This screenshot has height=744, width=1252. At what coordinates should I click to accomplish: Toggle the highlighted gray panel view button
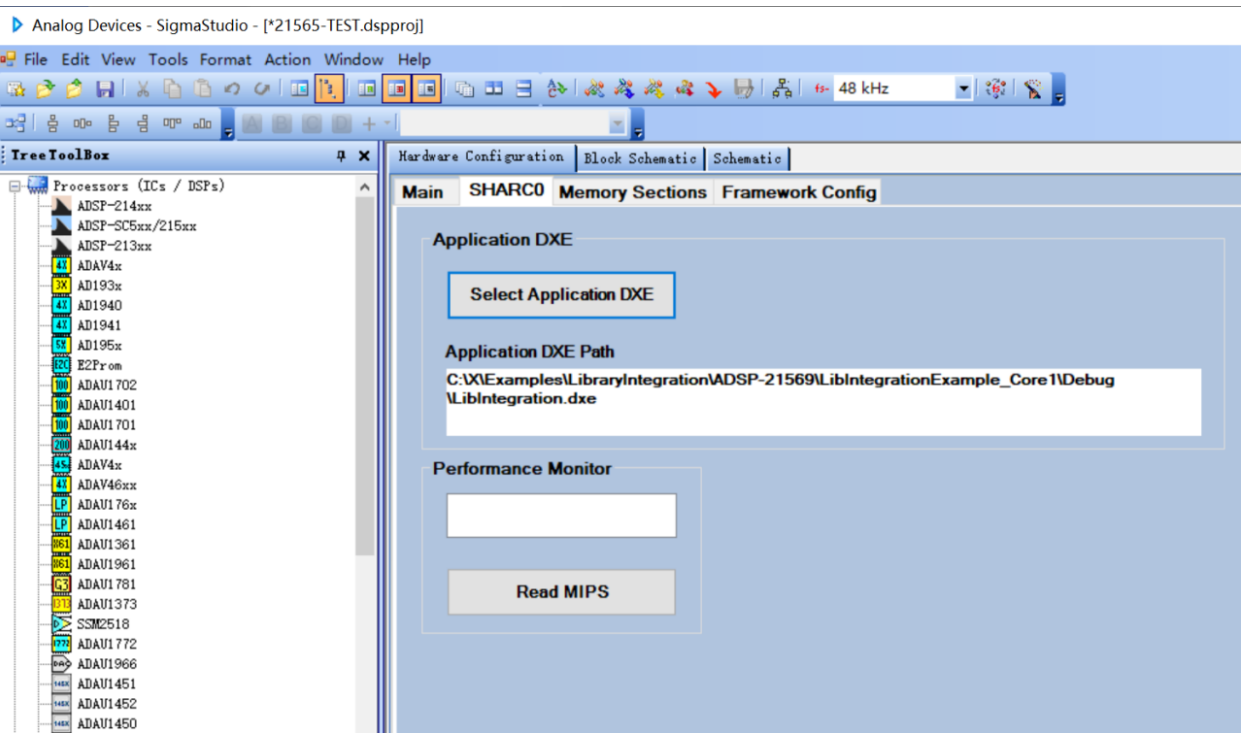pos(426,89)
